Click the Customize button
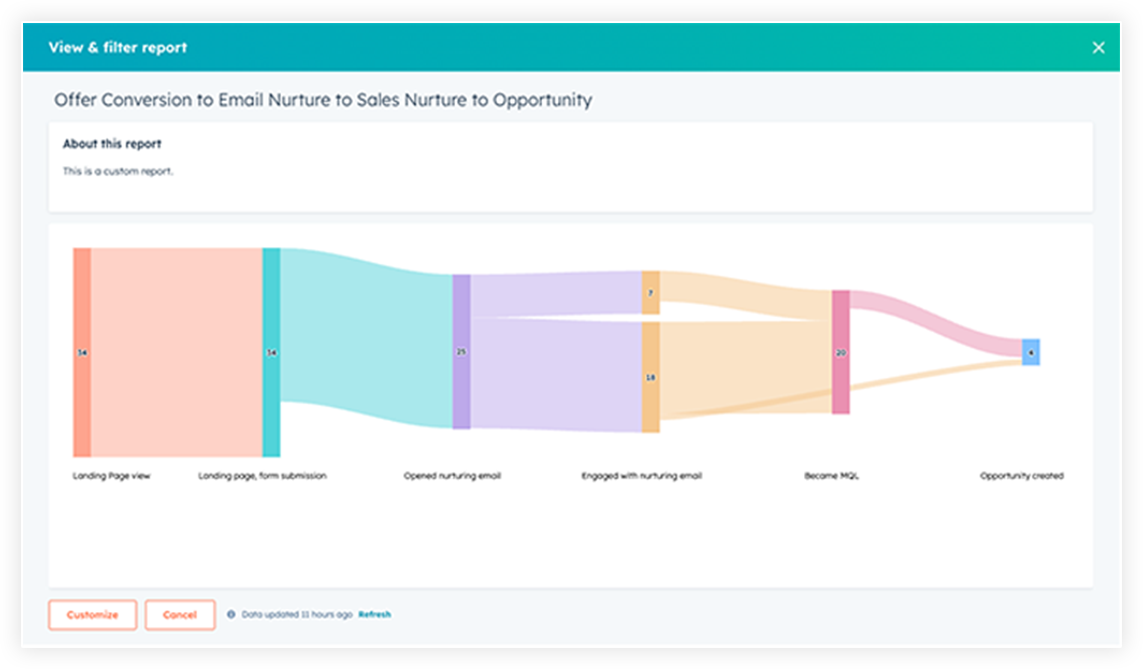 (92, 615)
